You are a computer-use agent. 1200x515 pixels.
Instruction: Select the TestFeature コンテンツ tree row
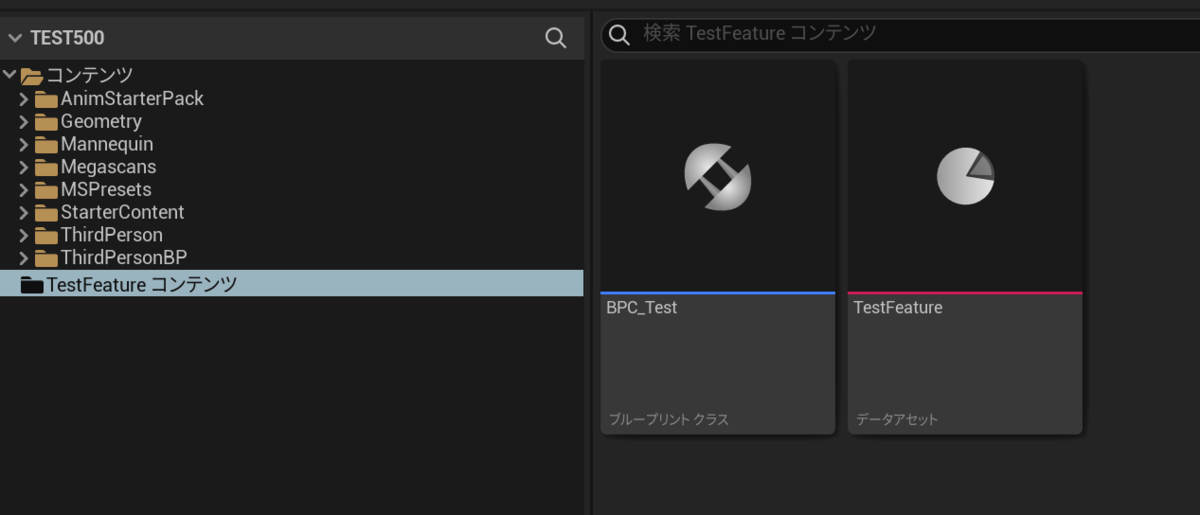click(x=292, y=284)
